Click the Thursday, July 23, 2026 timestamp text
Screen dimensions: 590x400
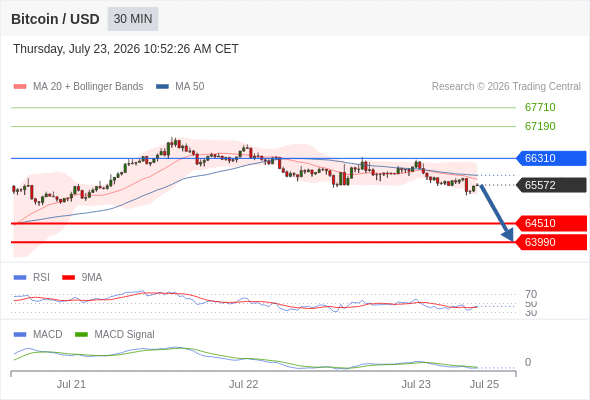126,49
